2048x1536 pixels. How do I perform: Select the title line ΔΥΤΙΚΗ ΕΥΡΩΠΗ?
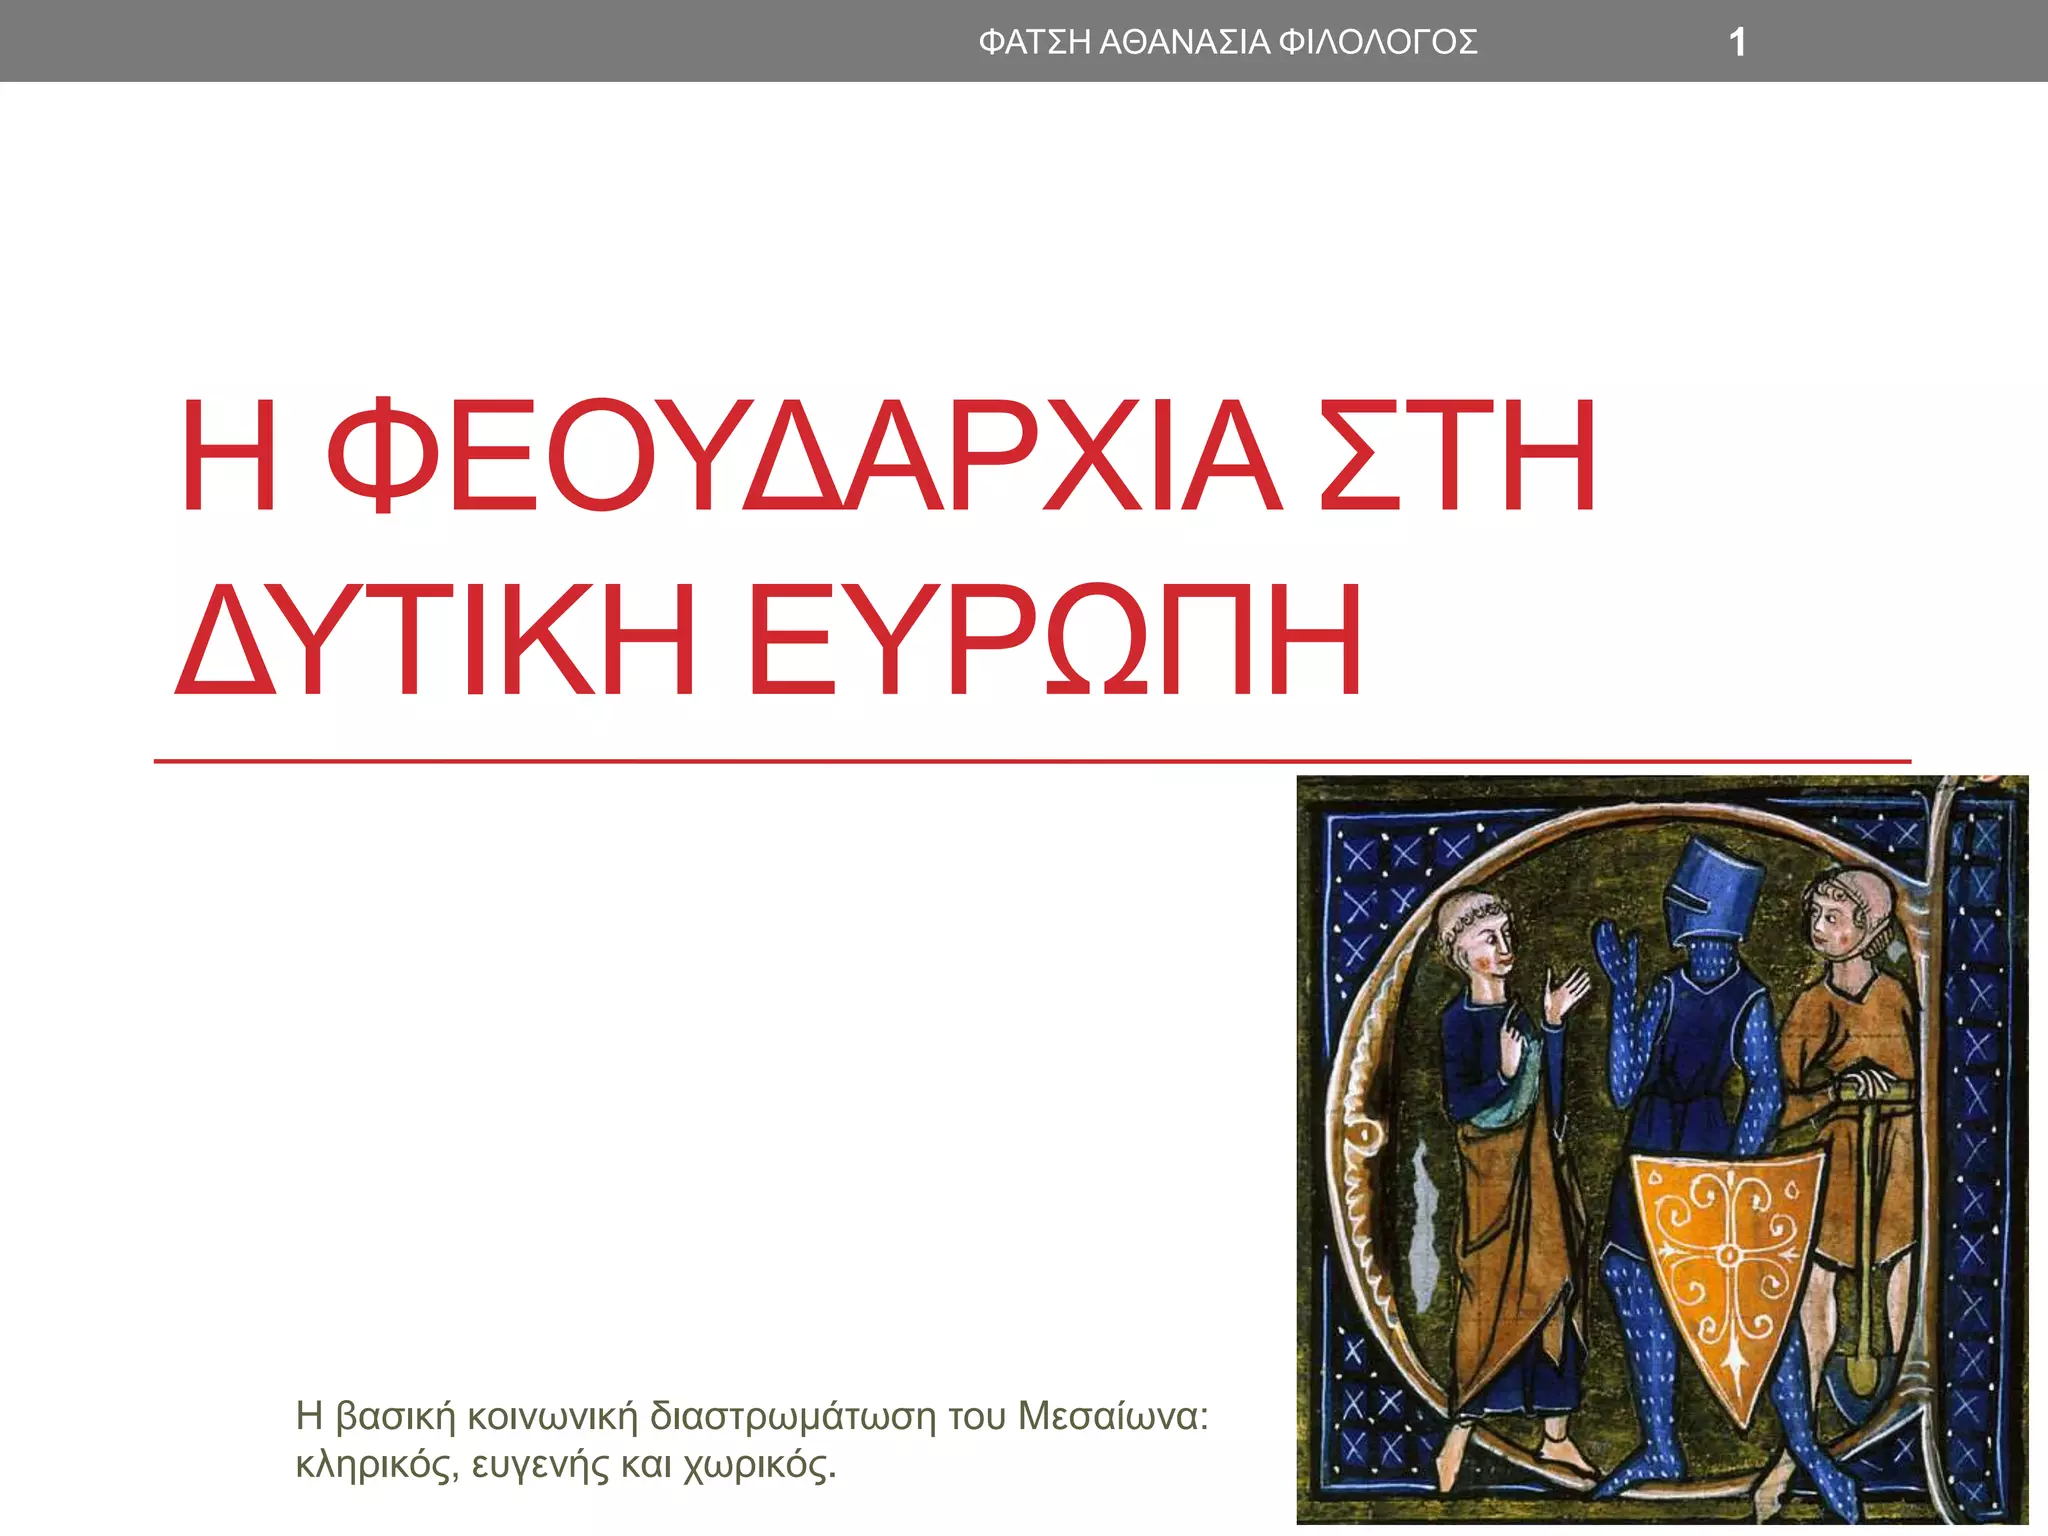[768, 640]
